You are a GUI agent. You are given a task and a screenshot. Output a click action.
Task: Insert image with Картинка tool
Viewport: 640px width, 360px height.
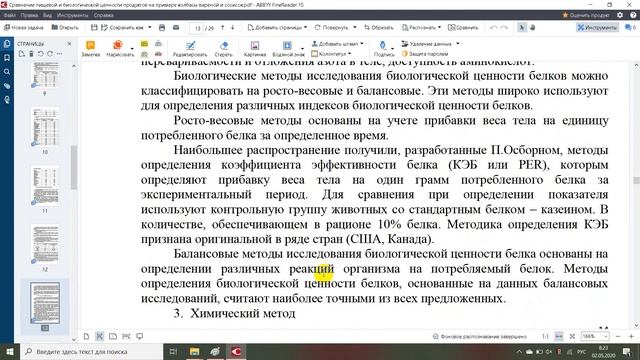click(x=255, y=49)
